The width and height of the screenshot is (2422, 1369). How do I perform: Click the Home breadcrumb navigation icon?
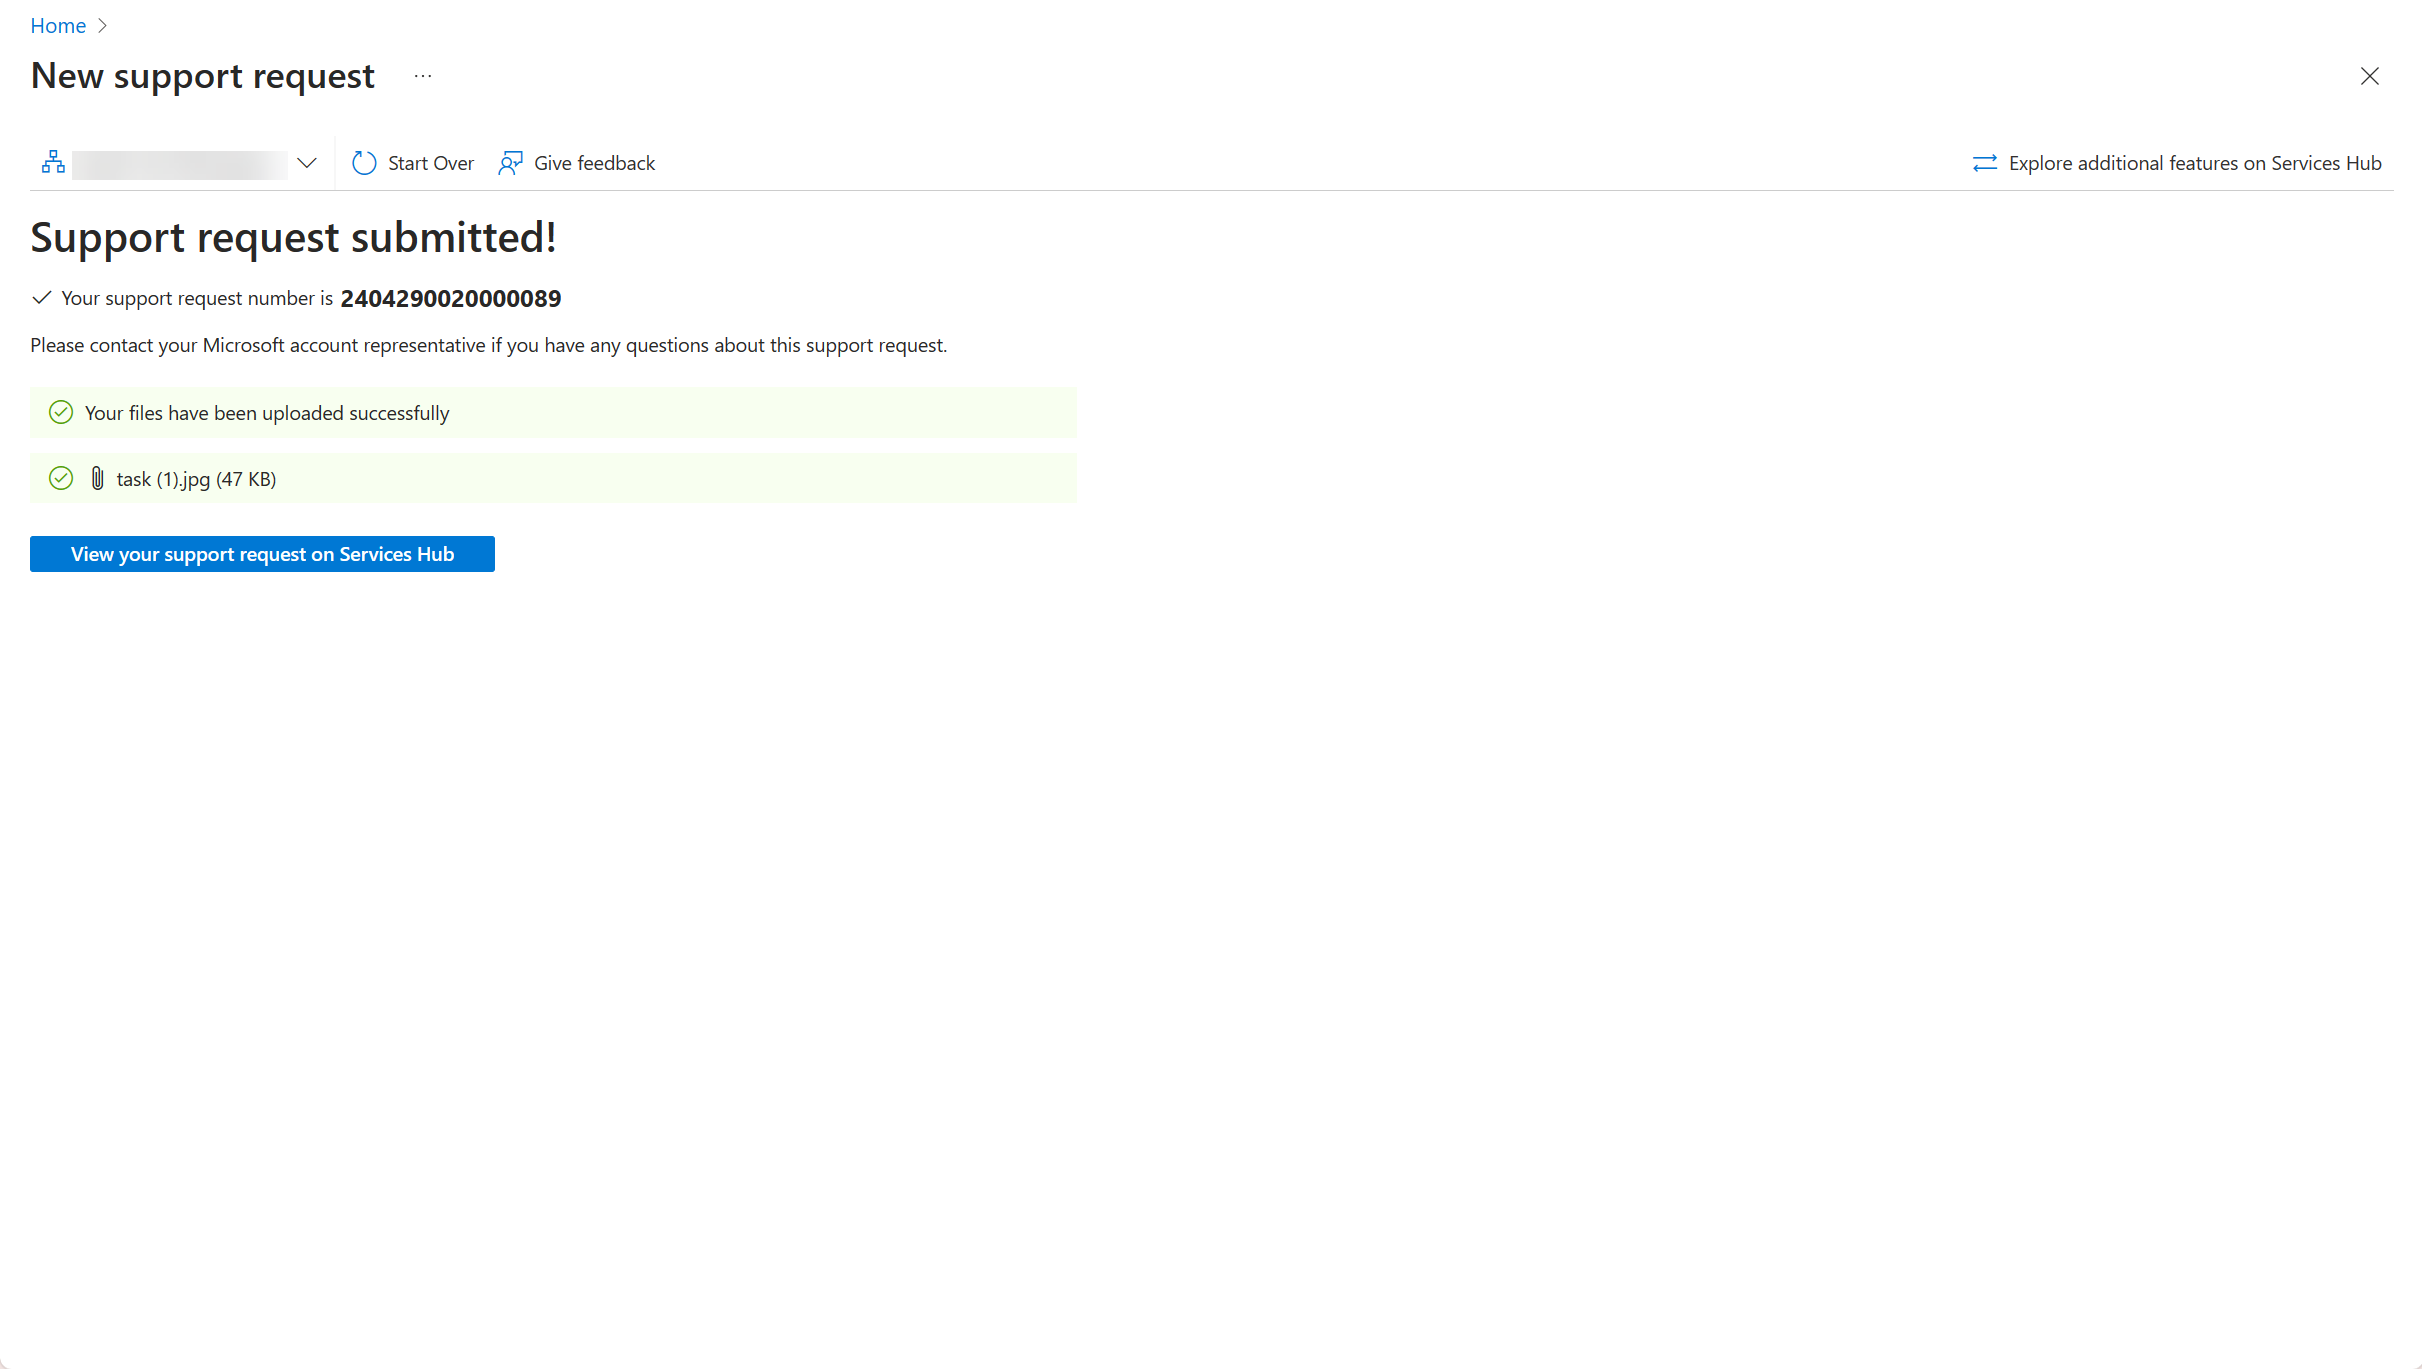coord(58,25)
